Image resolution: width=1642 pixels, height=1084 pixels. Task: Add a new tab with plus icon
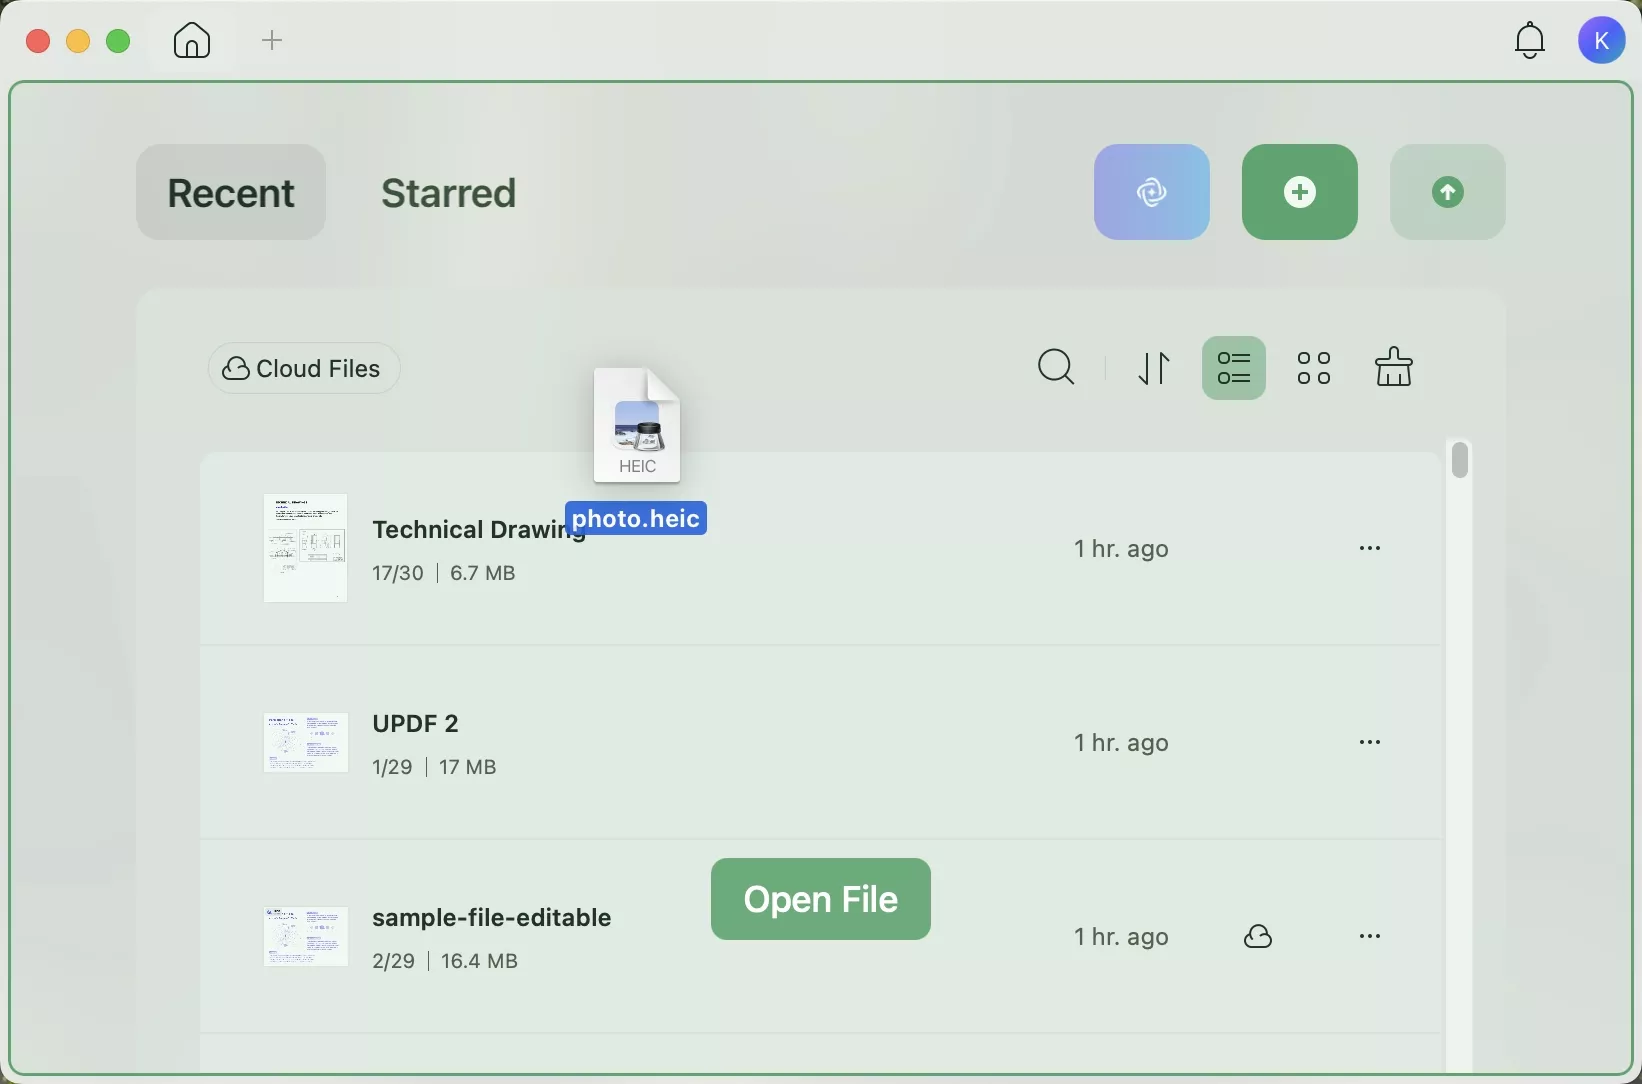[272, 41]
